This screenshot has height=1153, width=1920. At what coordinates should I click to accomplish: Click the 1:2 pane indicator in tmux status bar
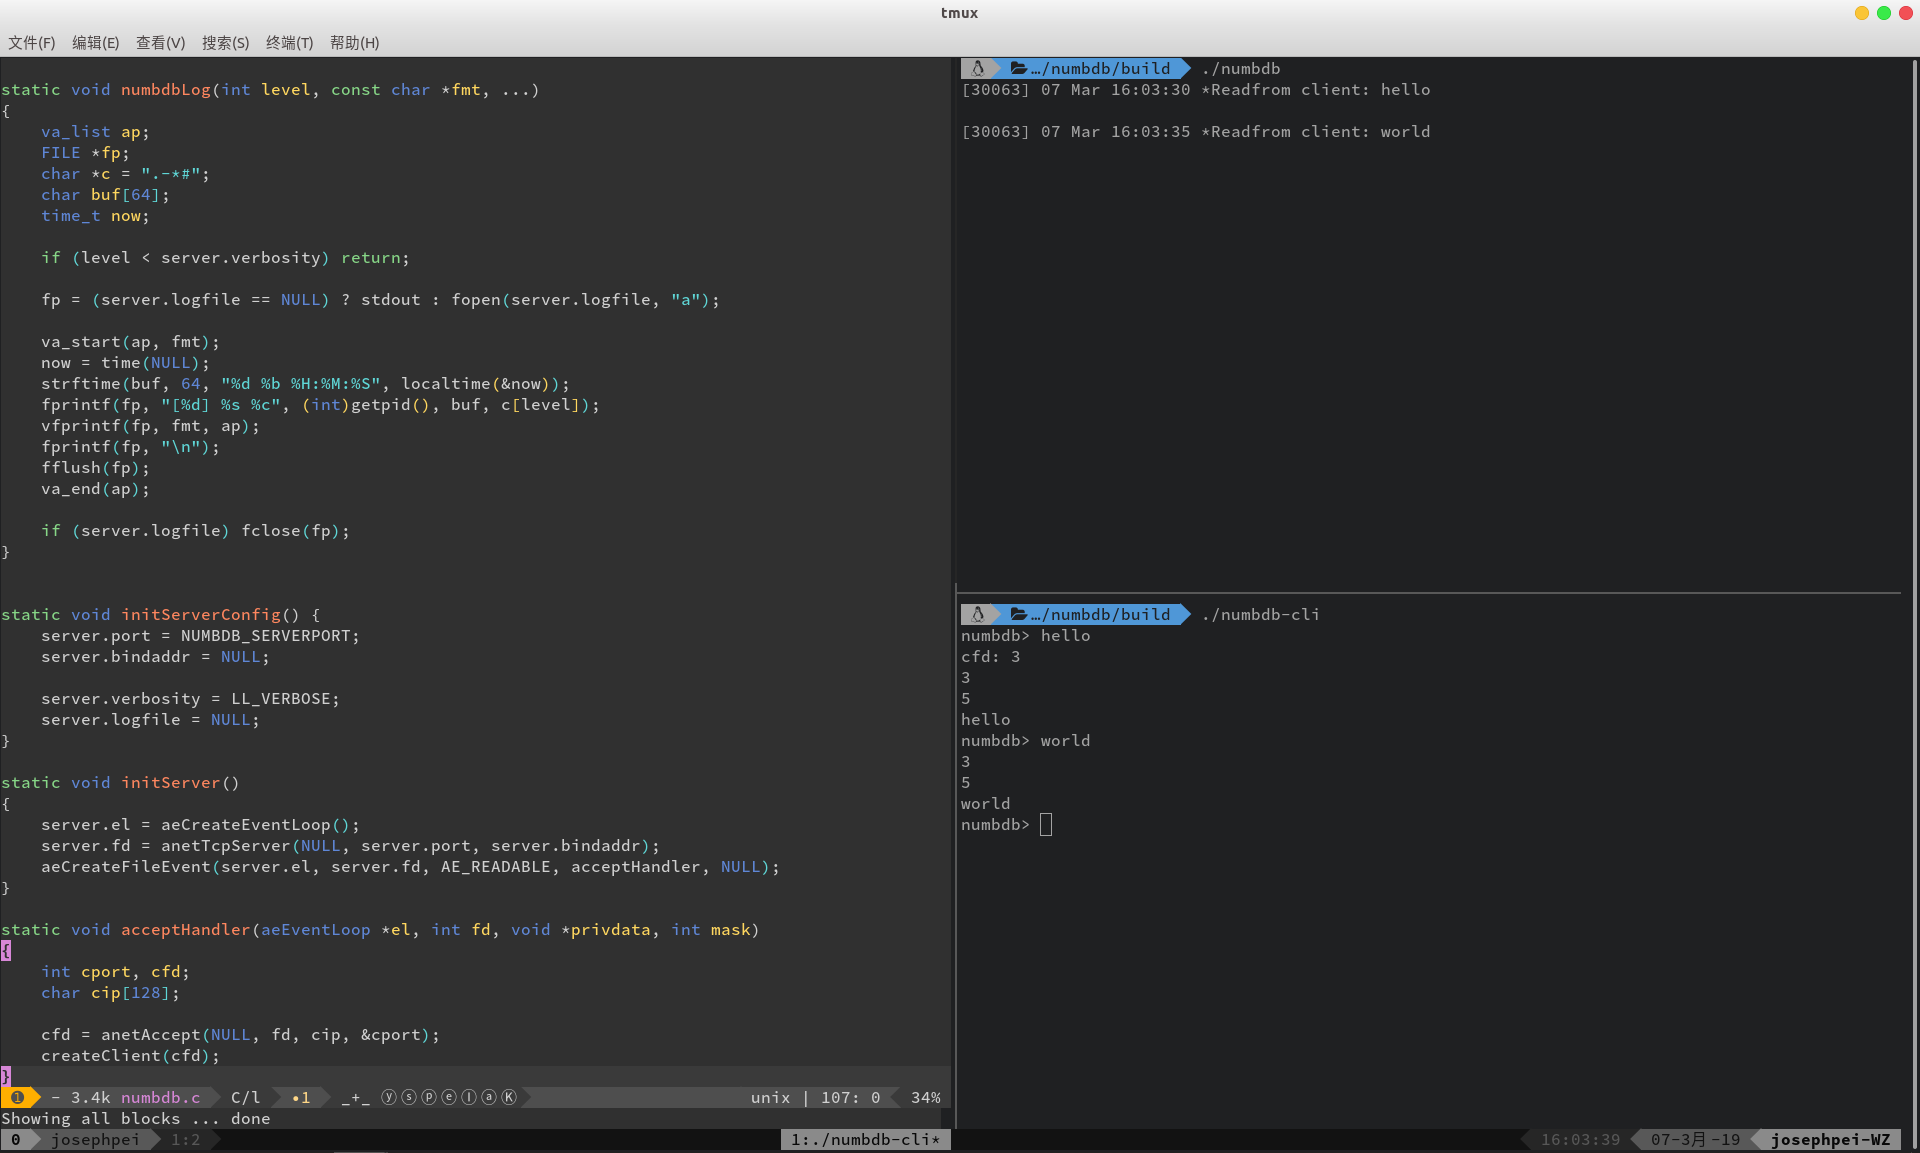point(186,1140)
